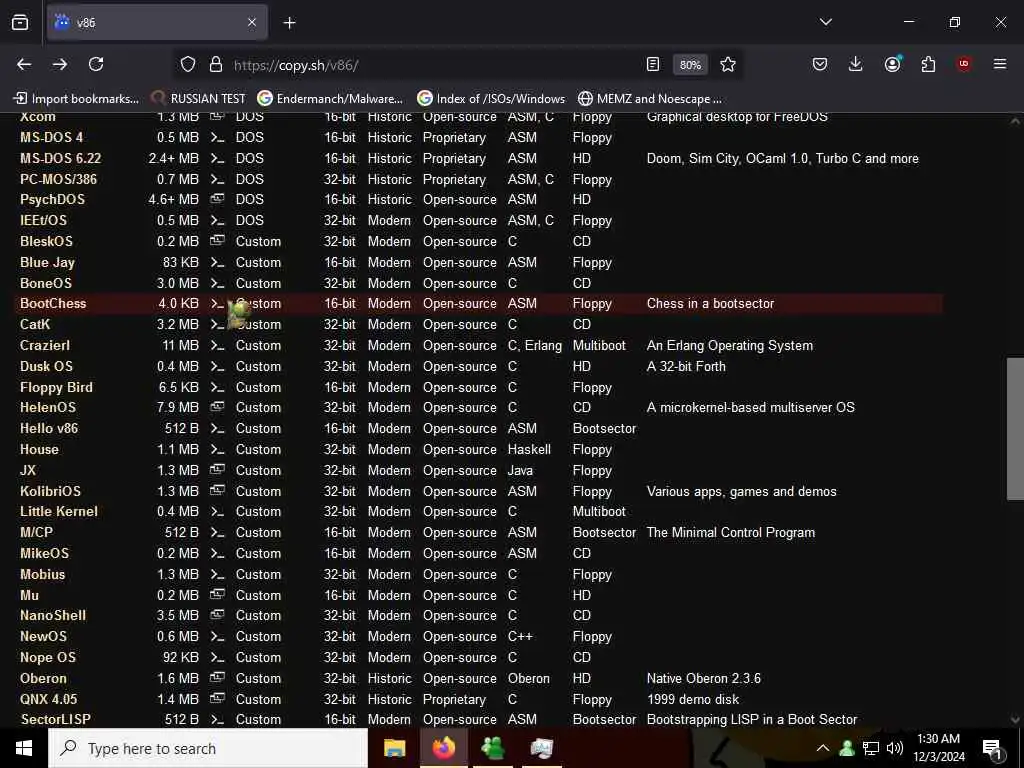List all tabs dropdown
Viewport: 1024px width, 768px height.
[x=825, y=22]
